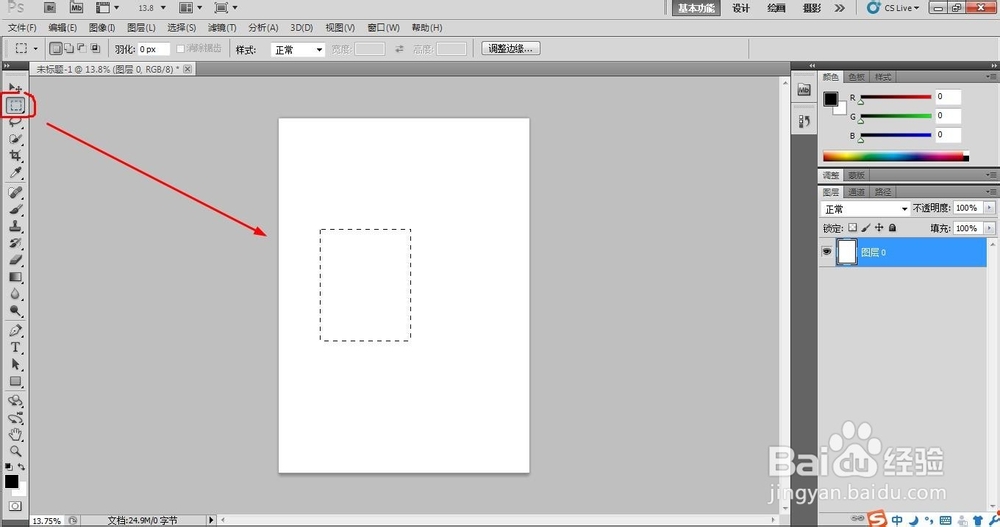Select the History Brush tool
The width and height of the screenshot is (1000, 527).
15,243
